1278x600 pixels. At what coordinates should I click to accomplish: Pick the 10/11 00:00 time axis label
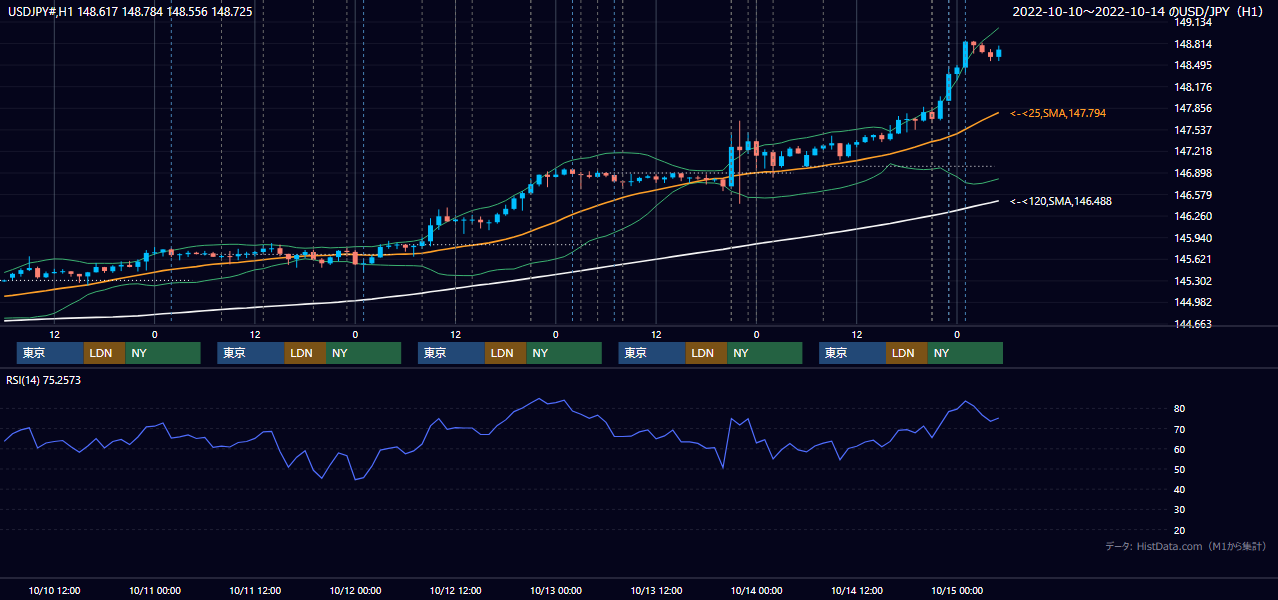coord(155,590)
